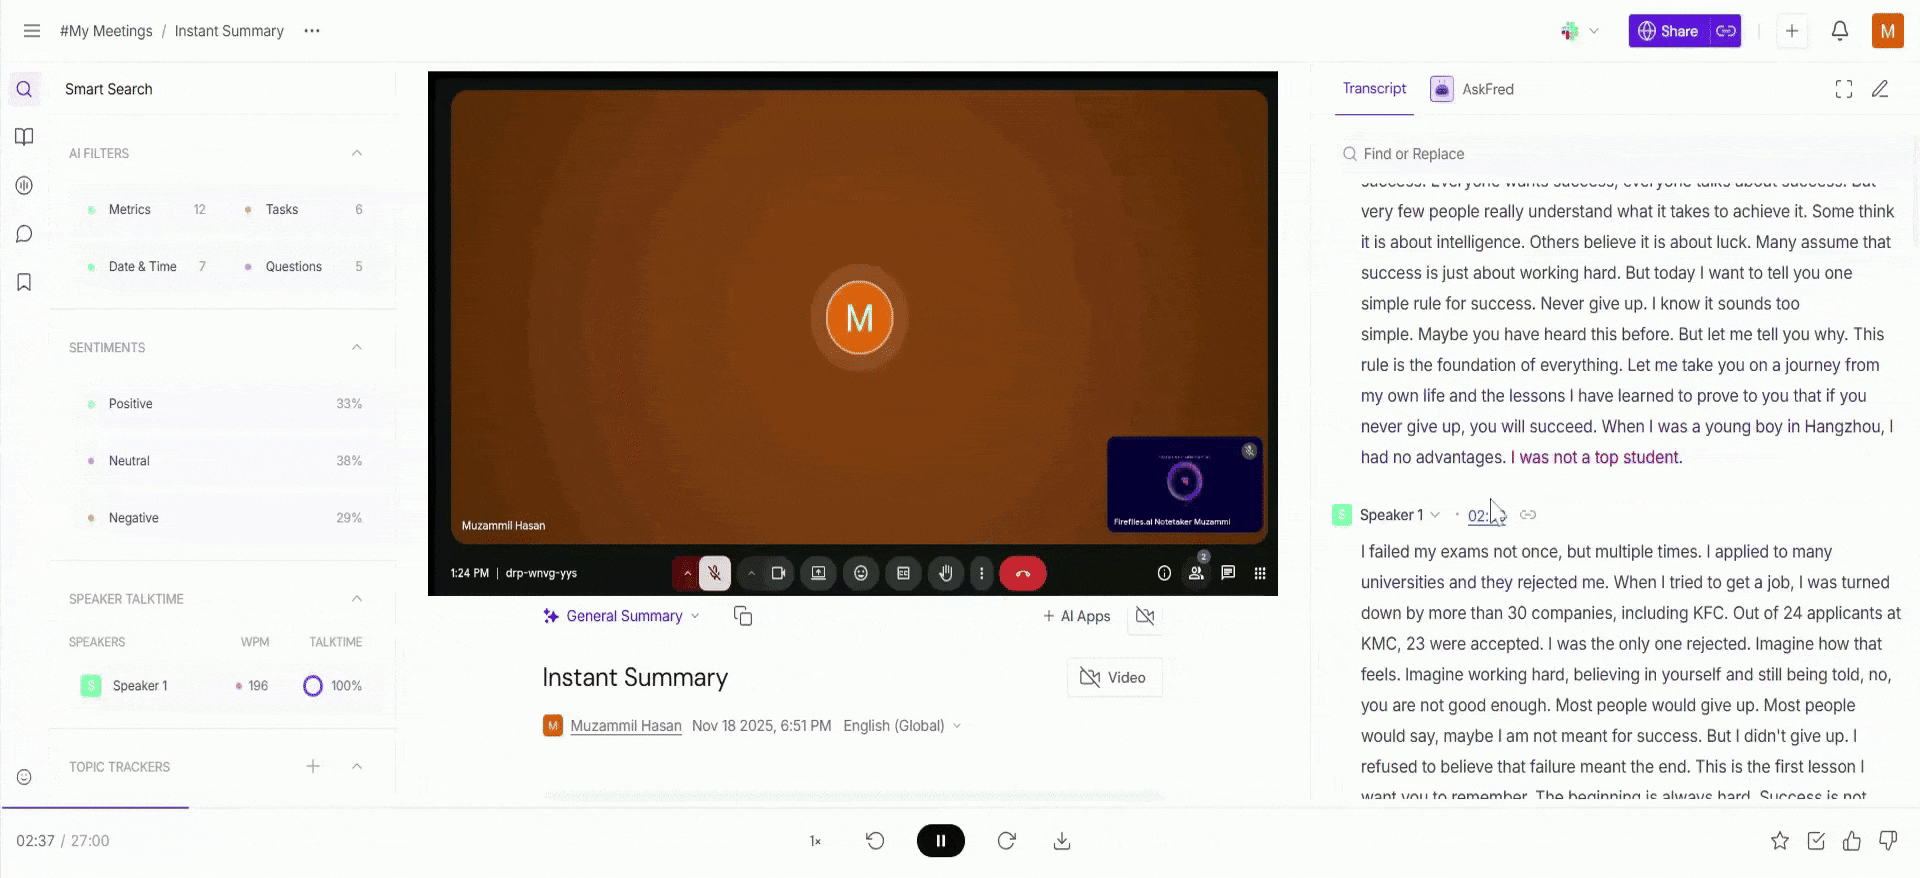Go to #My Meetings breadcrumb
Screen dimensions: 1920x878
[106, 31]
